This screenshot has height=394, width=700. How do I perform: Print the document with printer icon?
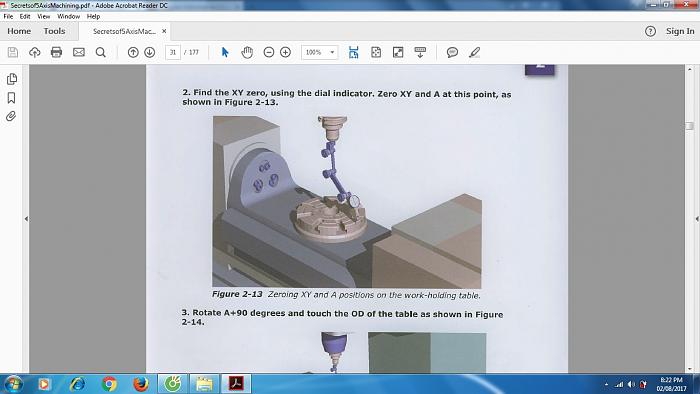click(56, 52)
